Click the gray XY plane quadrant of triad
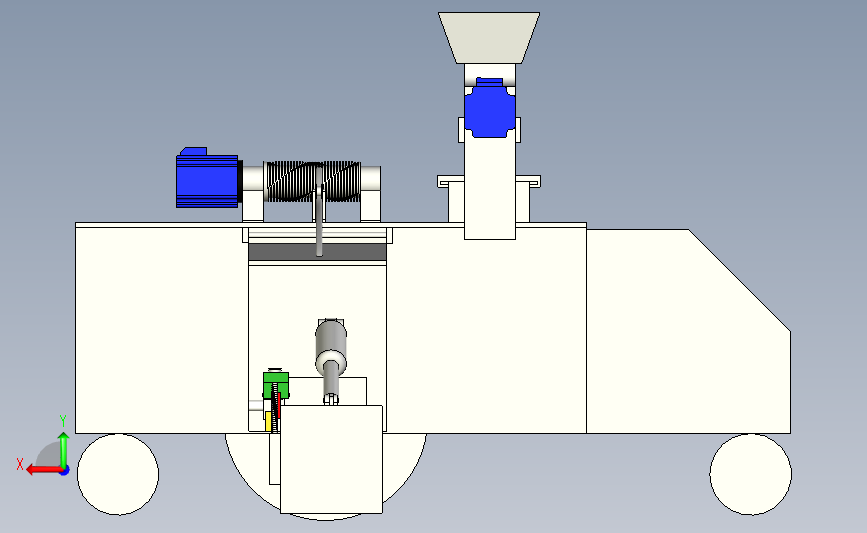Screen dimensions: 867x533 pyautogui.click(x=50, y=456)
